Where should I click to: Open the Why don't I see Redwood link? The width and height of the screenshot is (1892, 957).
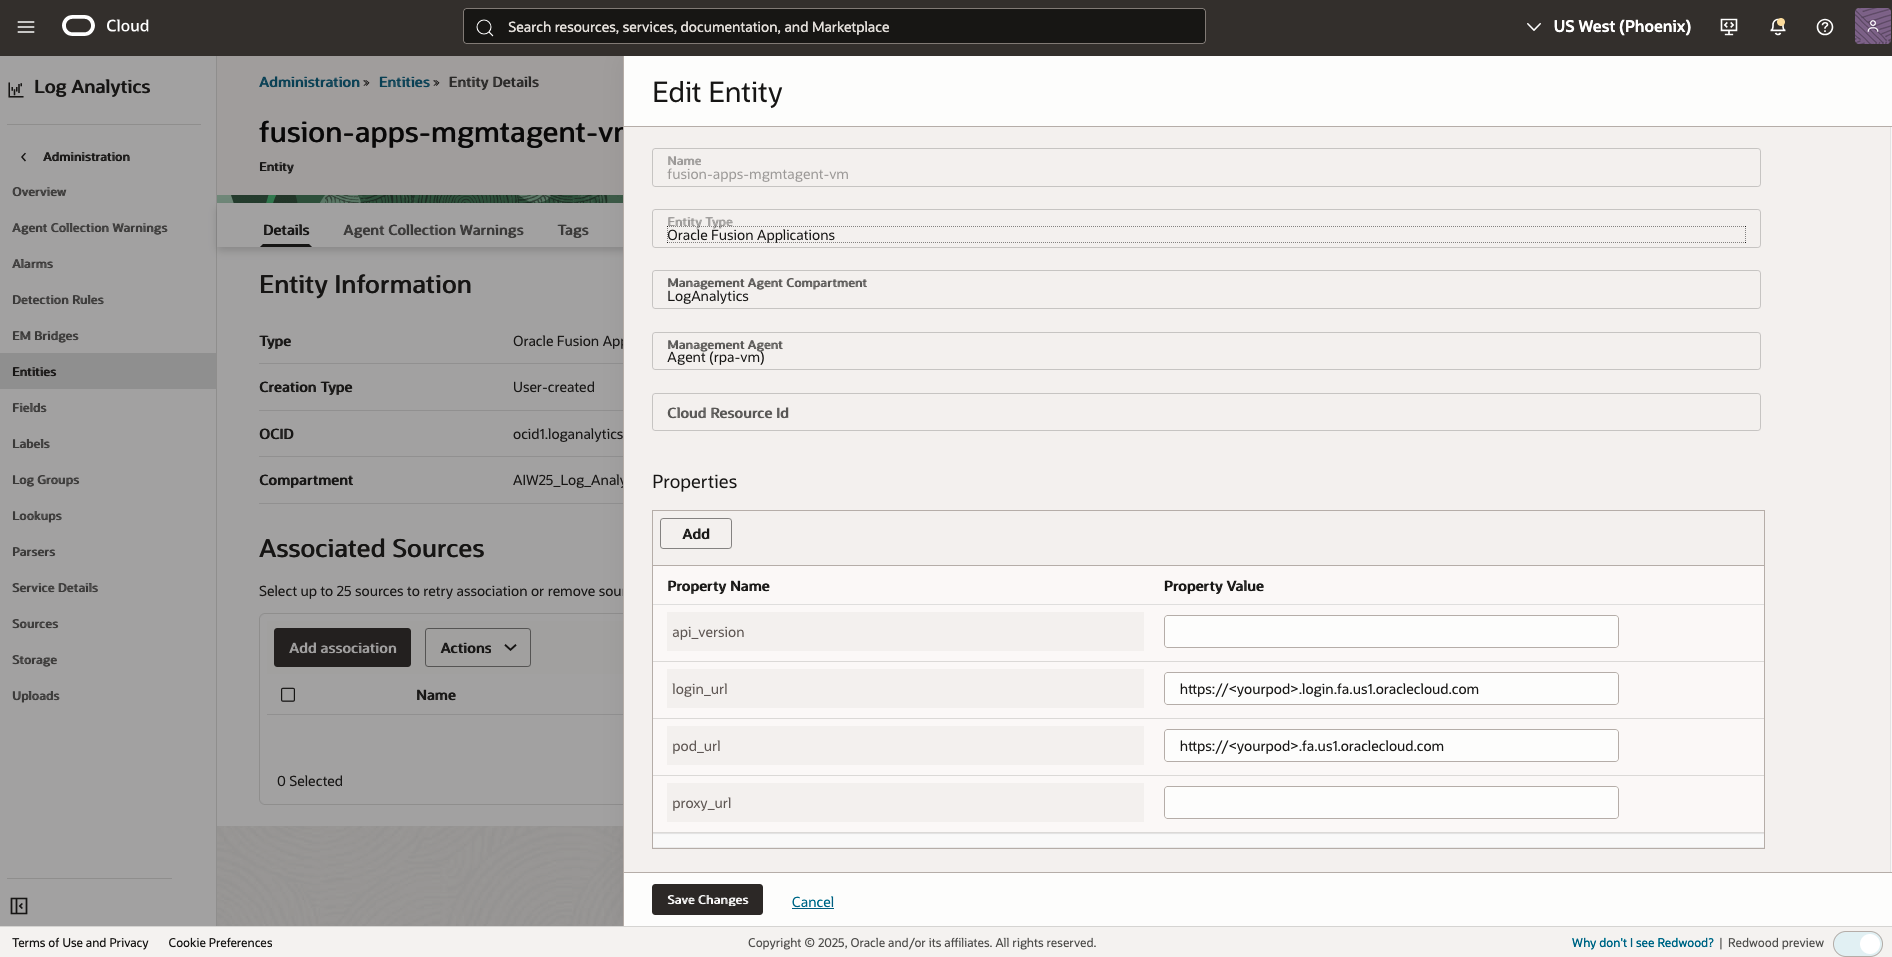pyautogui.click(x=1641, y=942)
